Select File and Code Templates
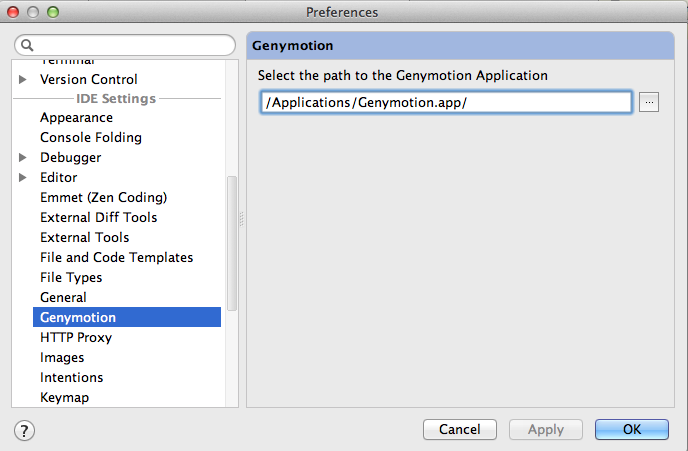 tap(116, 257)
